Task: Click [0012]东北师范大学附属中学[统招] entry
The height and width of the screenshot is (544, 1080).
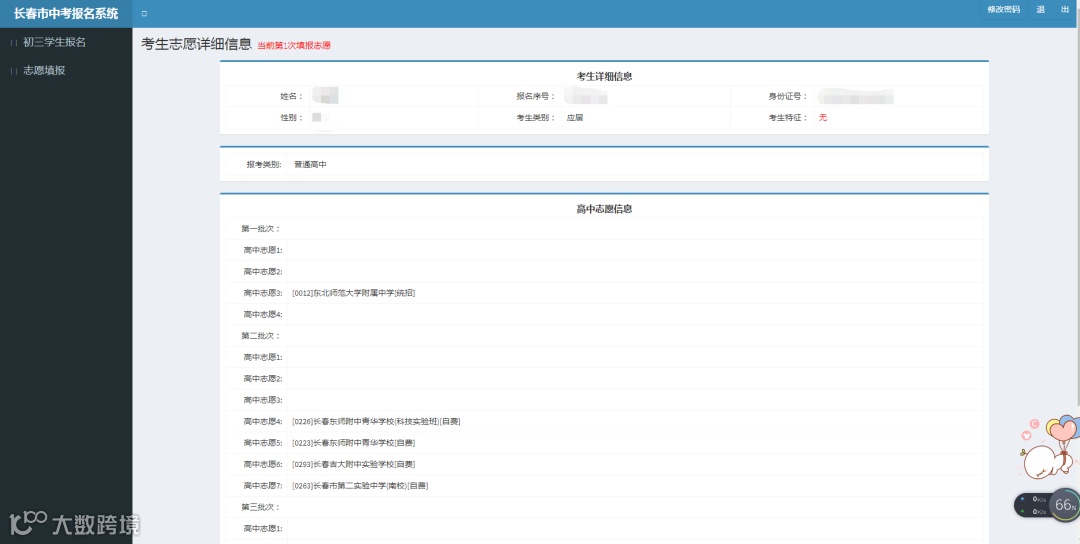Action: 353,293
